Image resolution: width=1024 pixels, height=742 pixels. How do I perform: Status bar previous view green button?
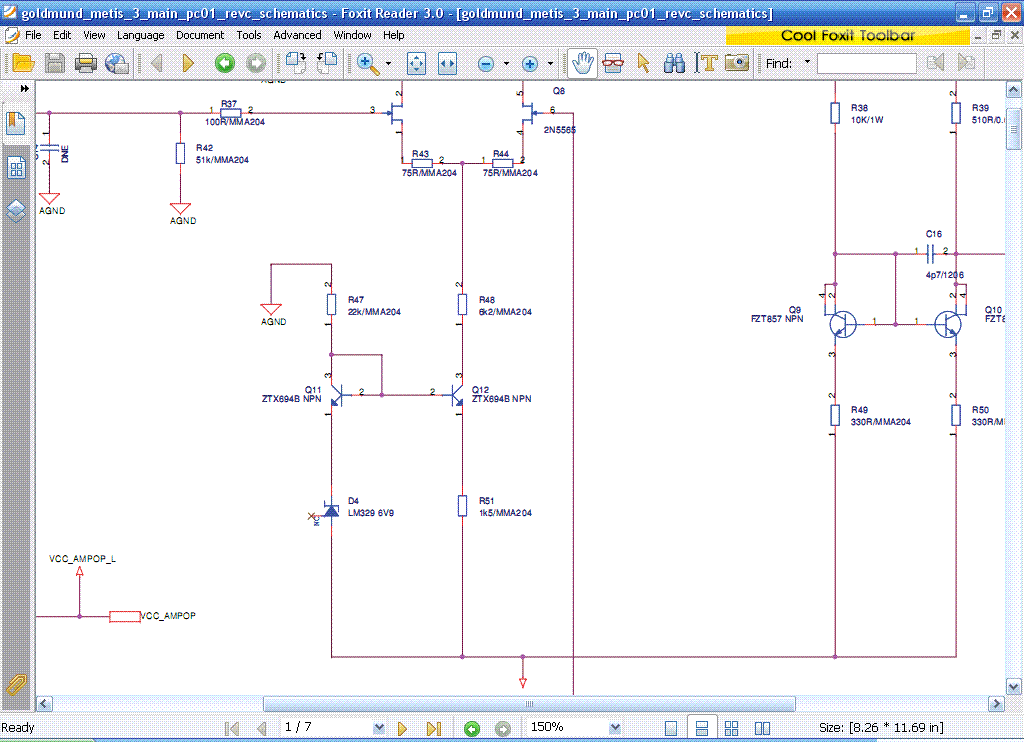click(x=472, y=728)
